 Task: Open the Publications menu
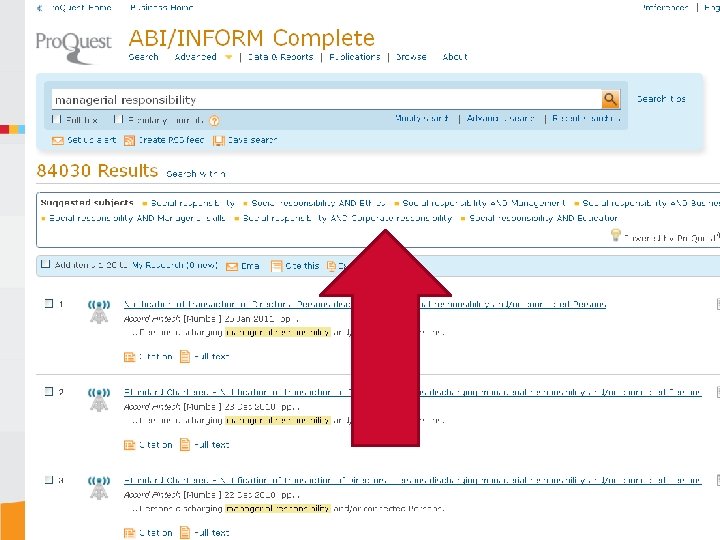pyautogui.click(x=354, y=57)
